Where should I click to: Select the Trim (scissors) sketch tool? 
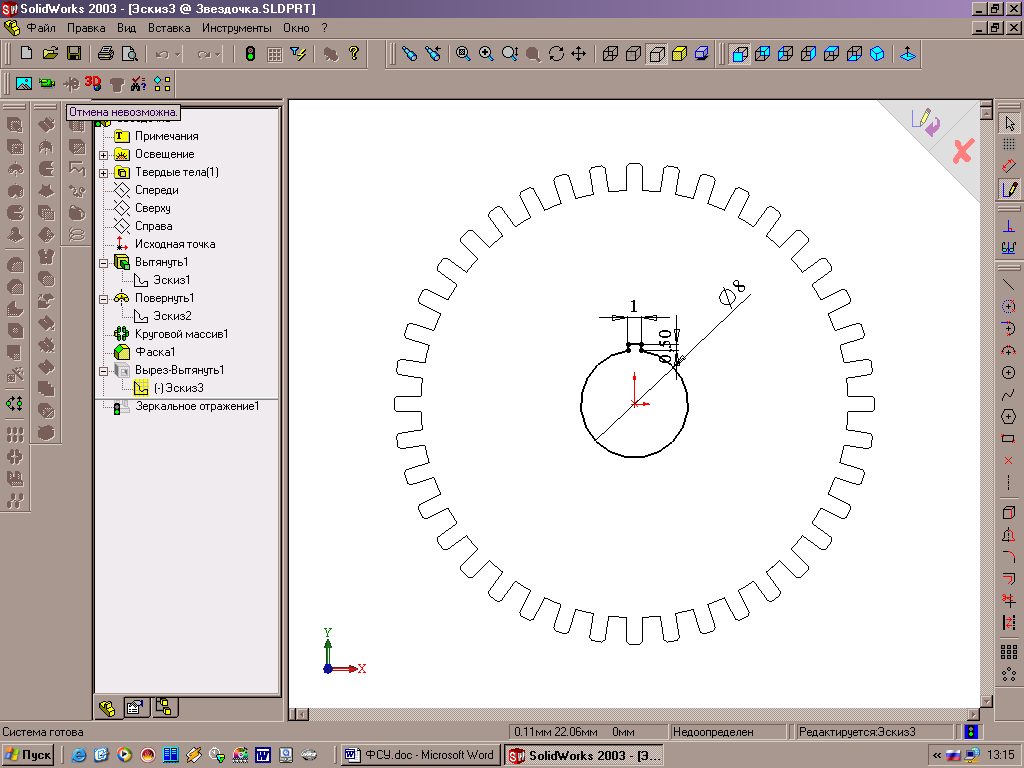point(1009,601)
